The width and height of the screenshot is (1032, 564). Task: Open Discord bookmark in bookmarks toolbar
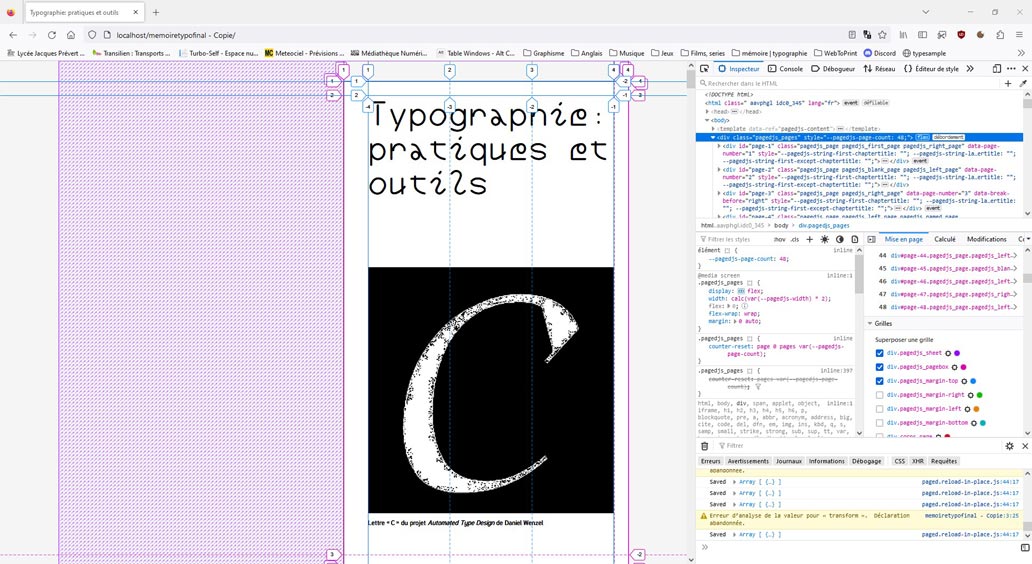pyautogui.click(x=879, y=53)
